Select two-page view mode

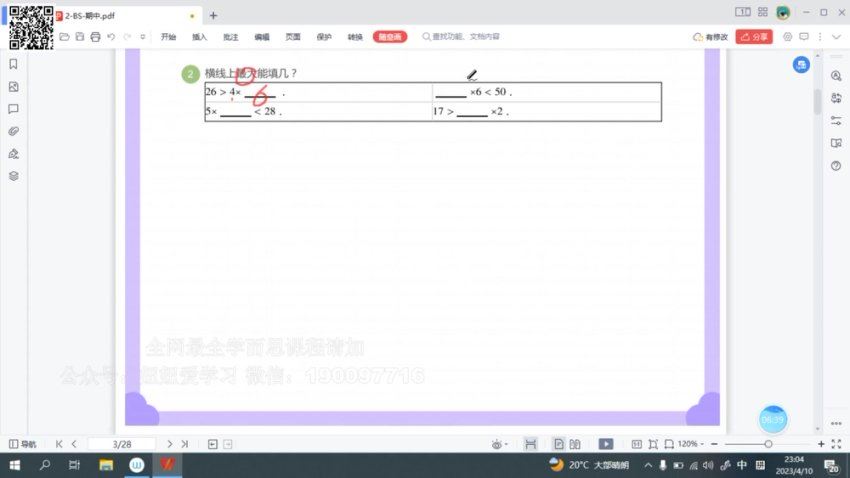(x=575, y=444)
